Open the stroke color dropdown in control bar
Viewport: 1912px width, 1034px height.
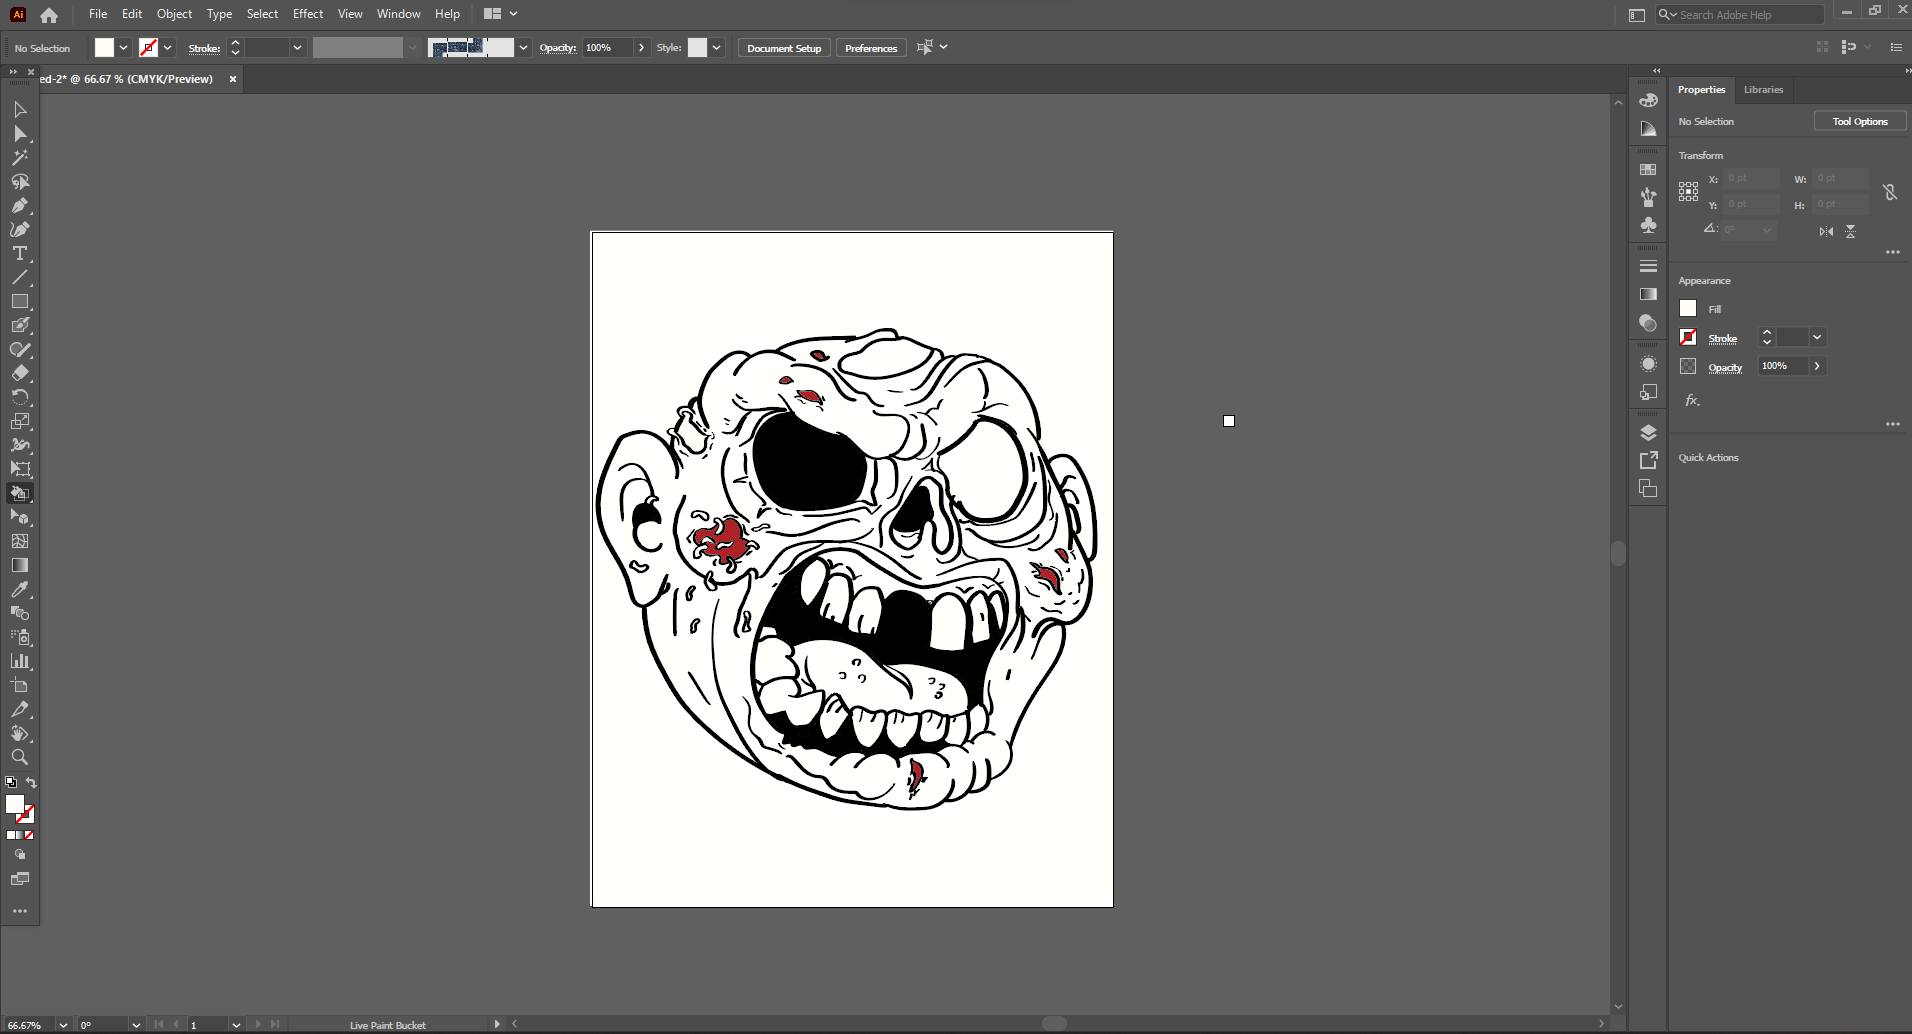point(168,48)
